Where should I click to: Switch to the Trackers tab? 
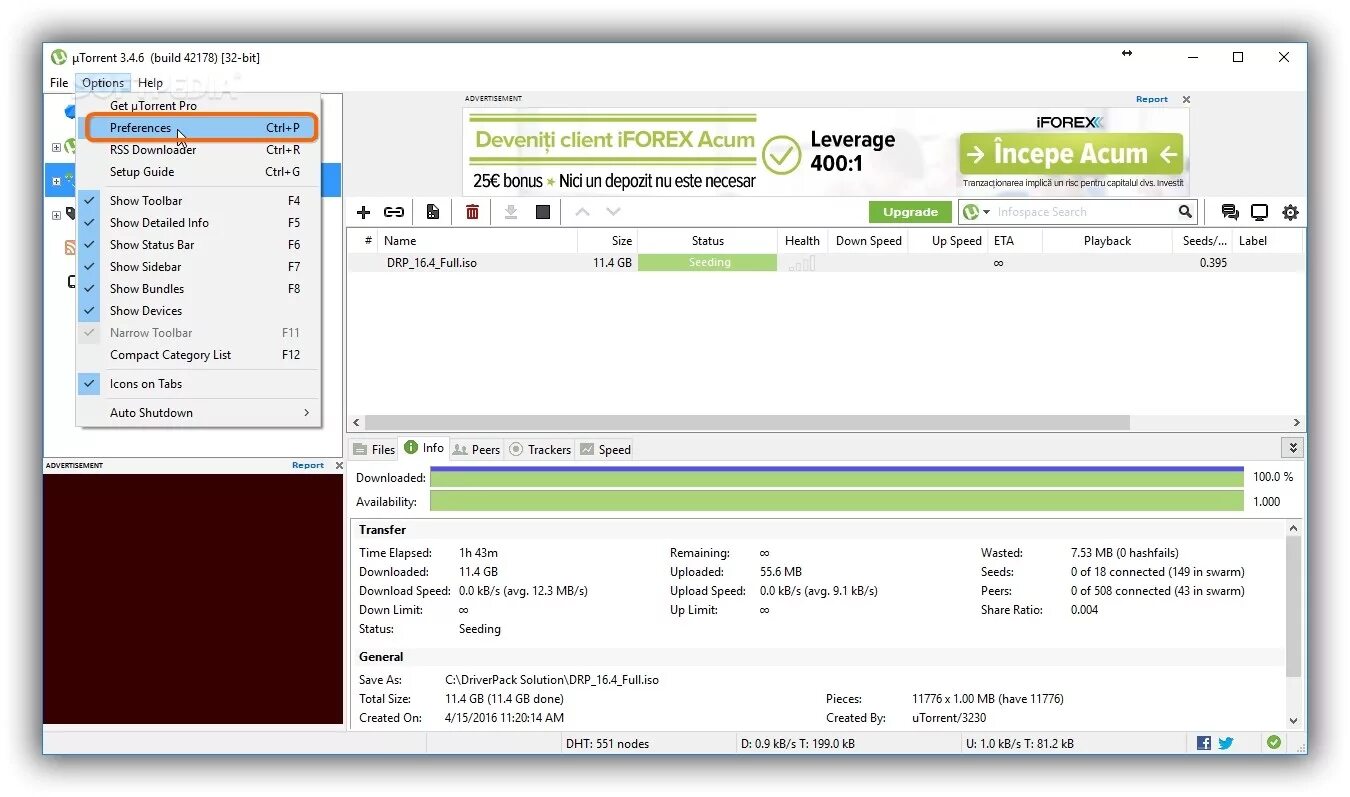(x=540, y=449)
